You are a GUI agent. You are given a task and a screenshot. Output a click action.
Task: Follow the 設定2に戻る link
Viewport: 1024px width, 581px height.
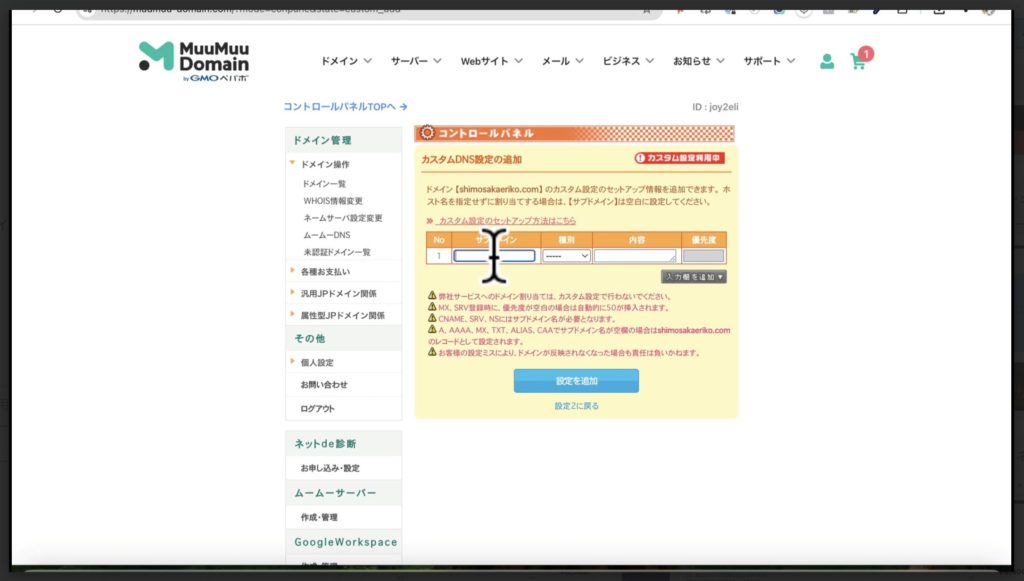[575, 404]
